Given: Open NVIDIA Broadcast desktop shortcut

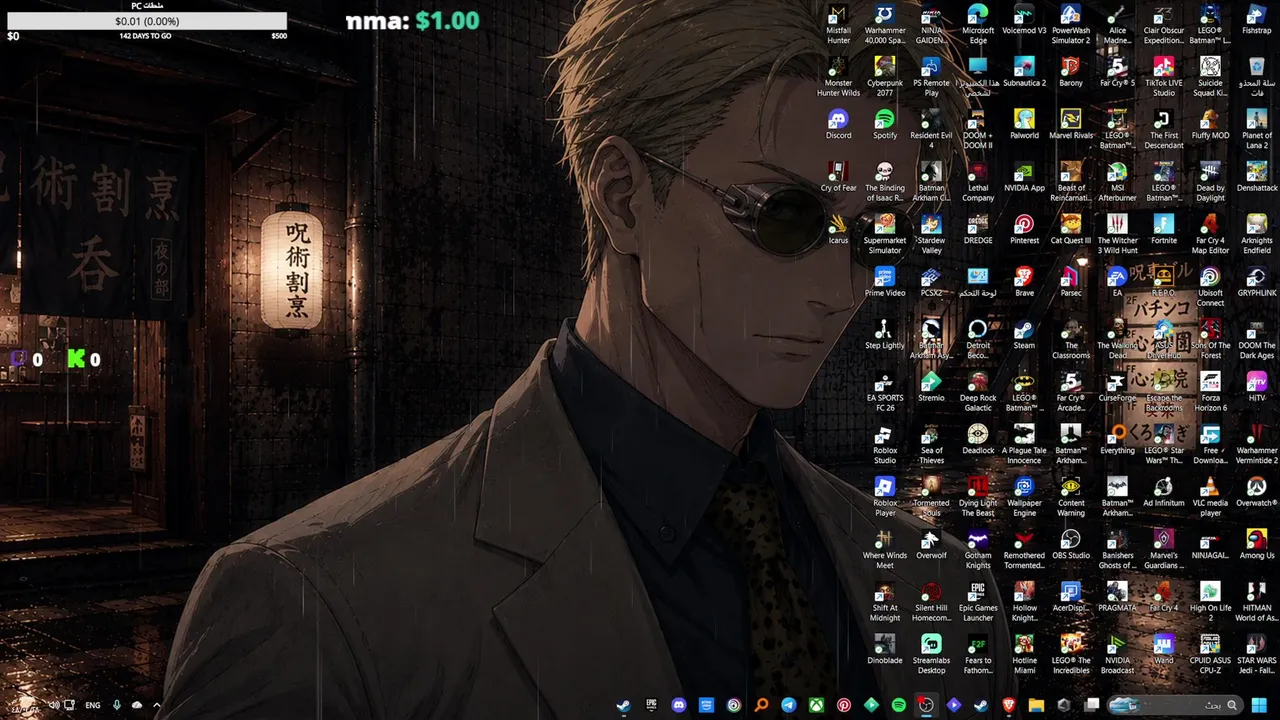Looking at the screenshot, I should point(1117,654).
